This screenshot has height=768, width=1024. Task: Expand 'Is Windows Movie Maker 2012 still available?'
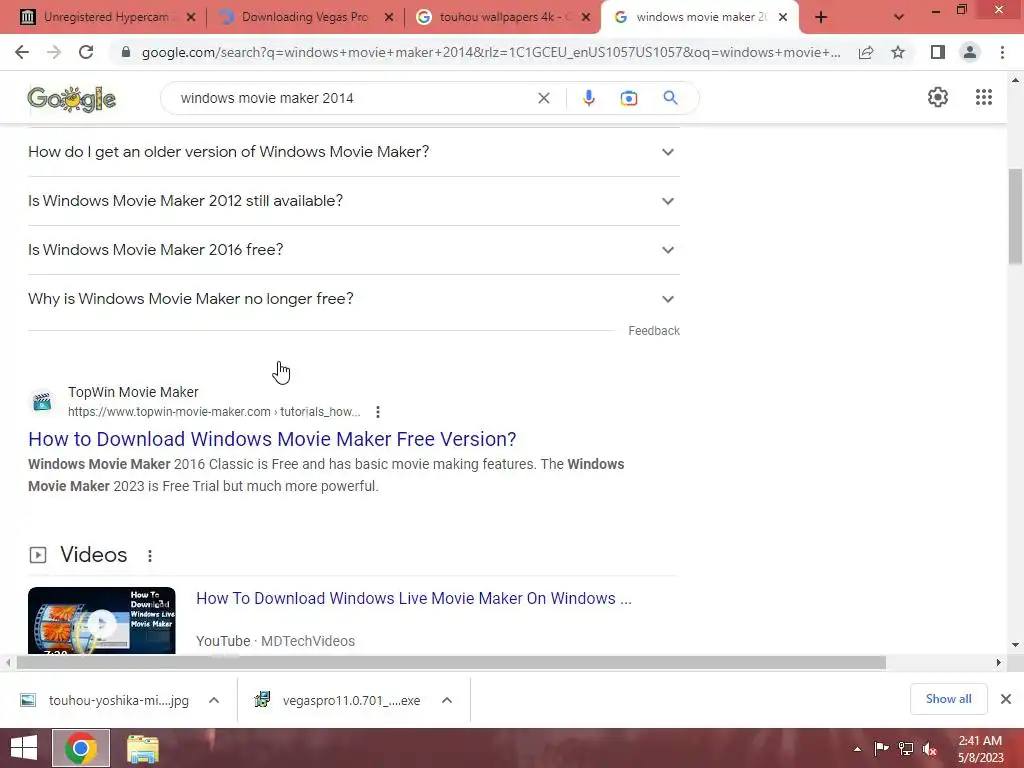coord(354,201)
